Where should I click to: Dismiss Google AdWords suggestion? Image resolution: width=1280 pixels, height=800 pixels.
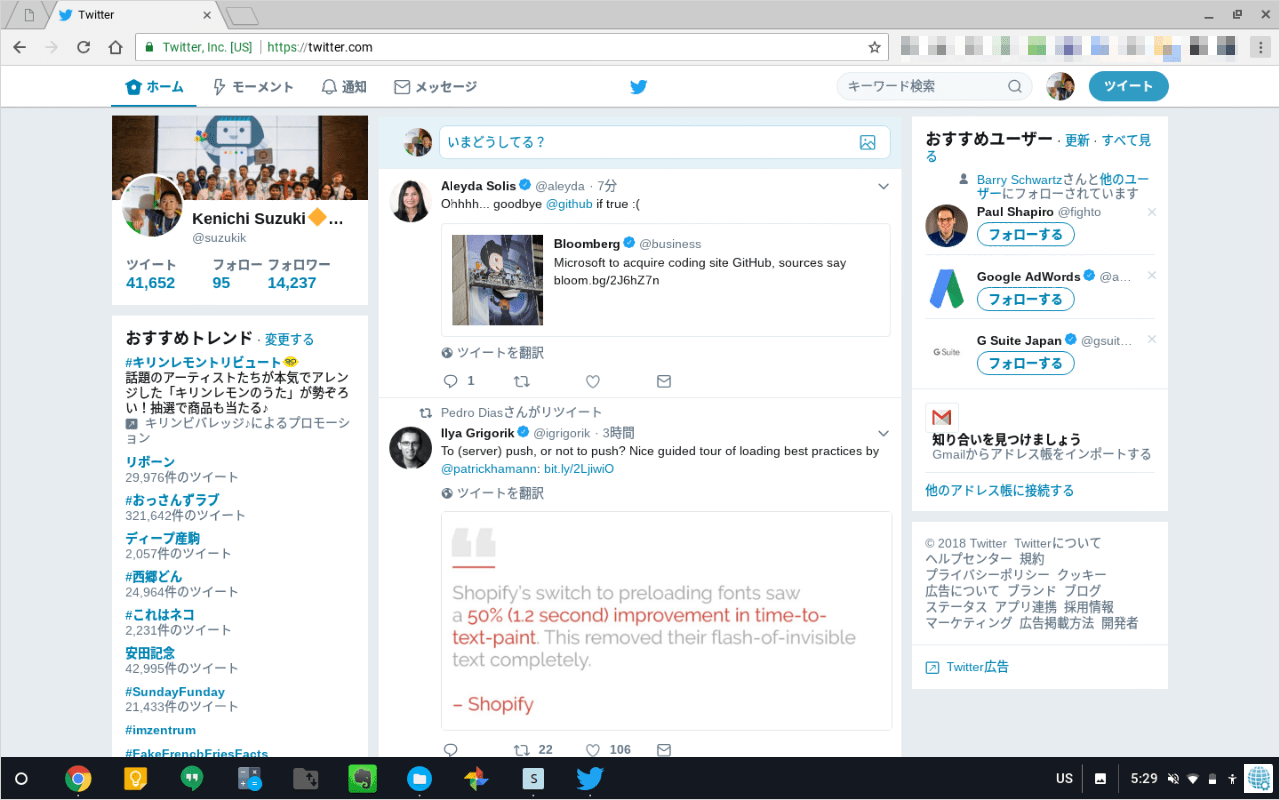pos(1152,276)
